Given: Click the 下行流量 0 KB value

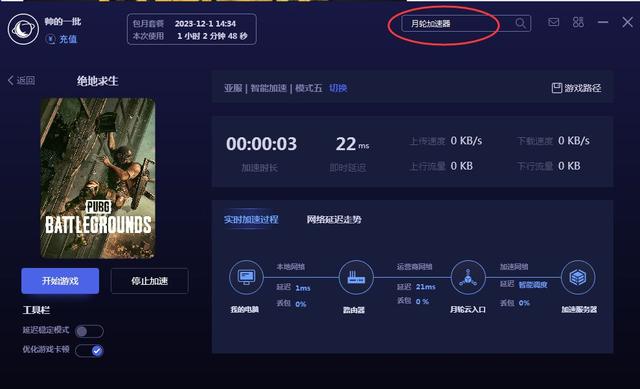Looking at the screenshot, I should 569,166.
